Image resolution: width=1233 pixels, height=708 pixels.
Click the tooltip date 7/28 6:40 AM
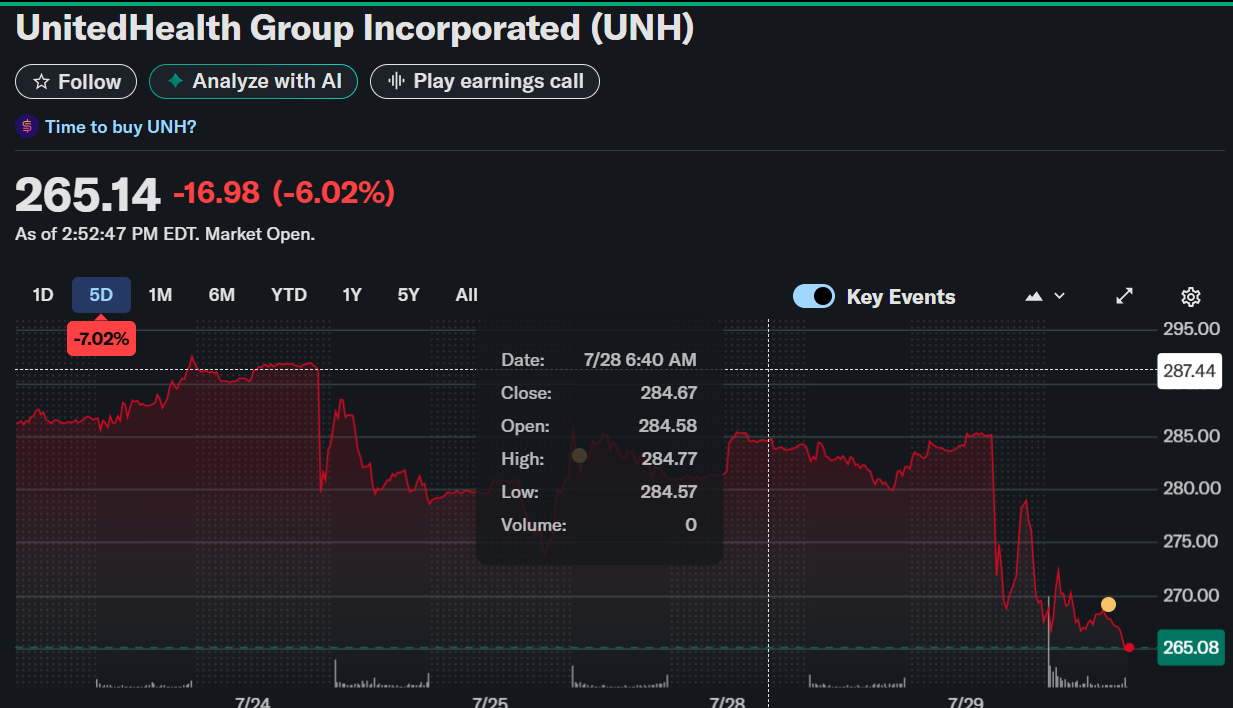coord(640,360)
